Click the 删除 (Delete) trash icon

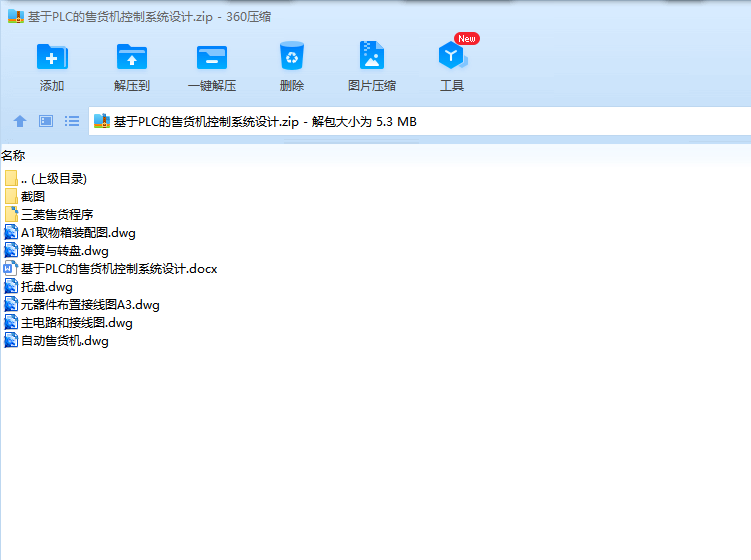click(292, 57)
